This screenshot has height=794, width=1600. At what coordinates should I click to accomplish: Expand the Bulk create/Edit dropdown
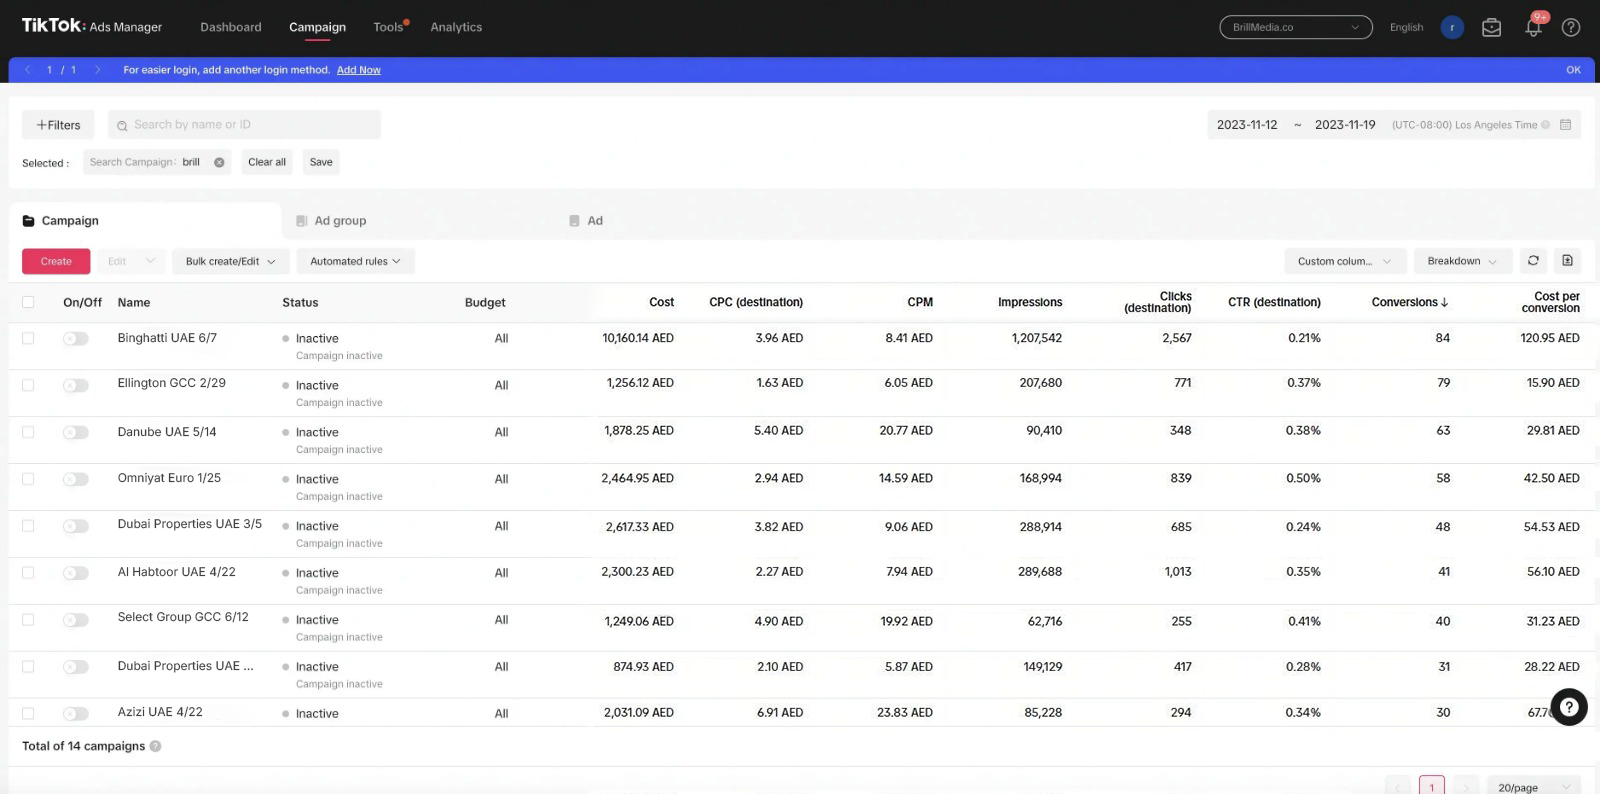pyautogui.click(x=230, y=261)
